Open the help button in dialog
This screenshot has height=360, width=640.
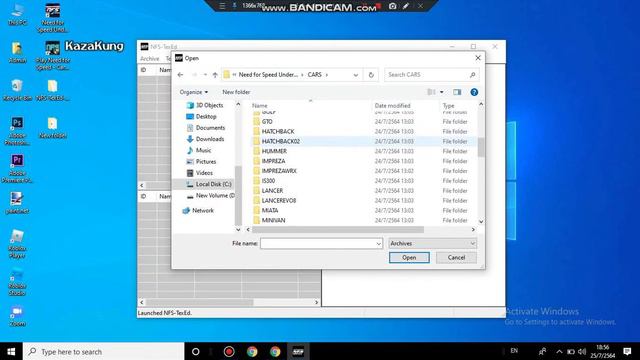(474, 92)
